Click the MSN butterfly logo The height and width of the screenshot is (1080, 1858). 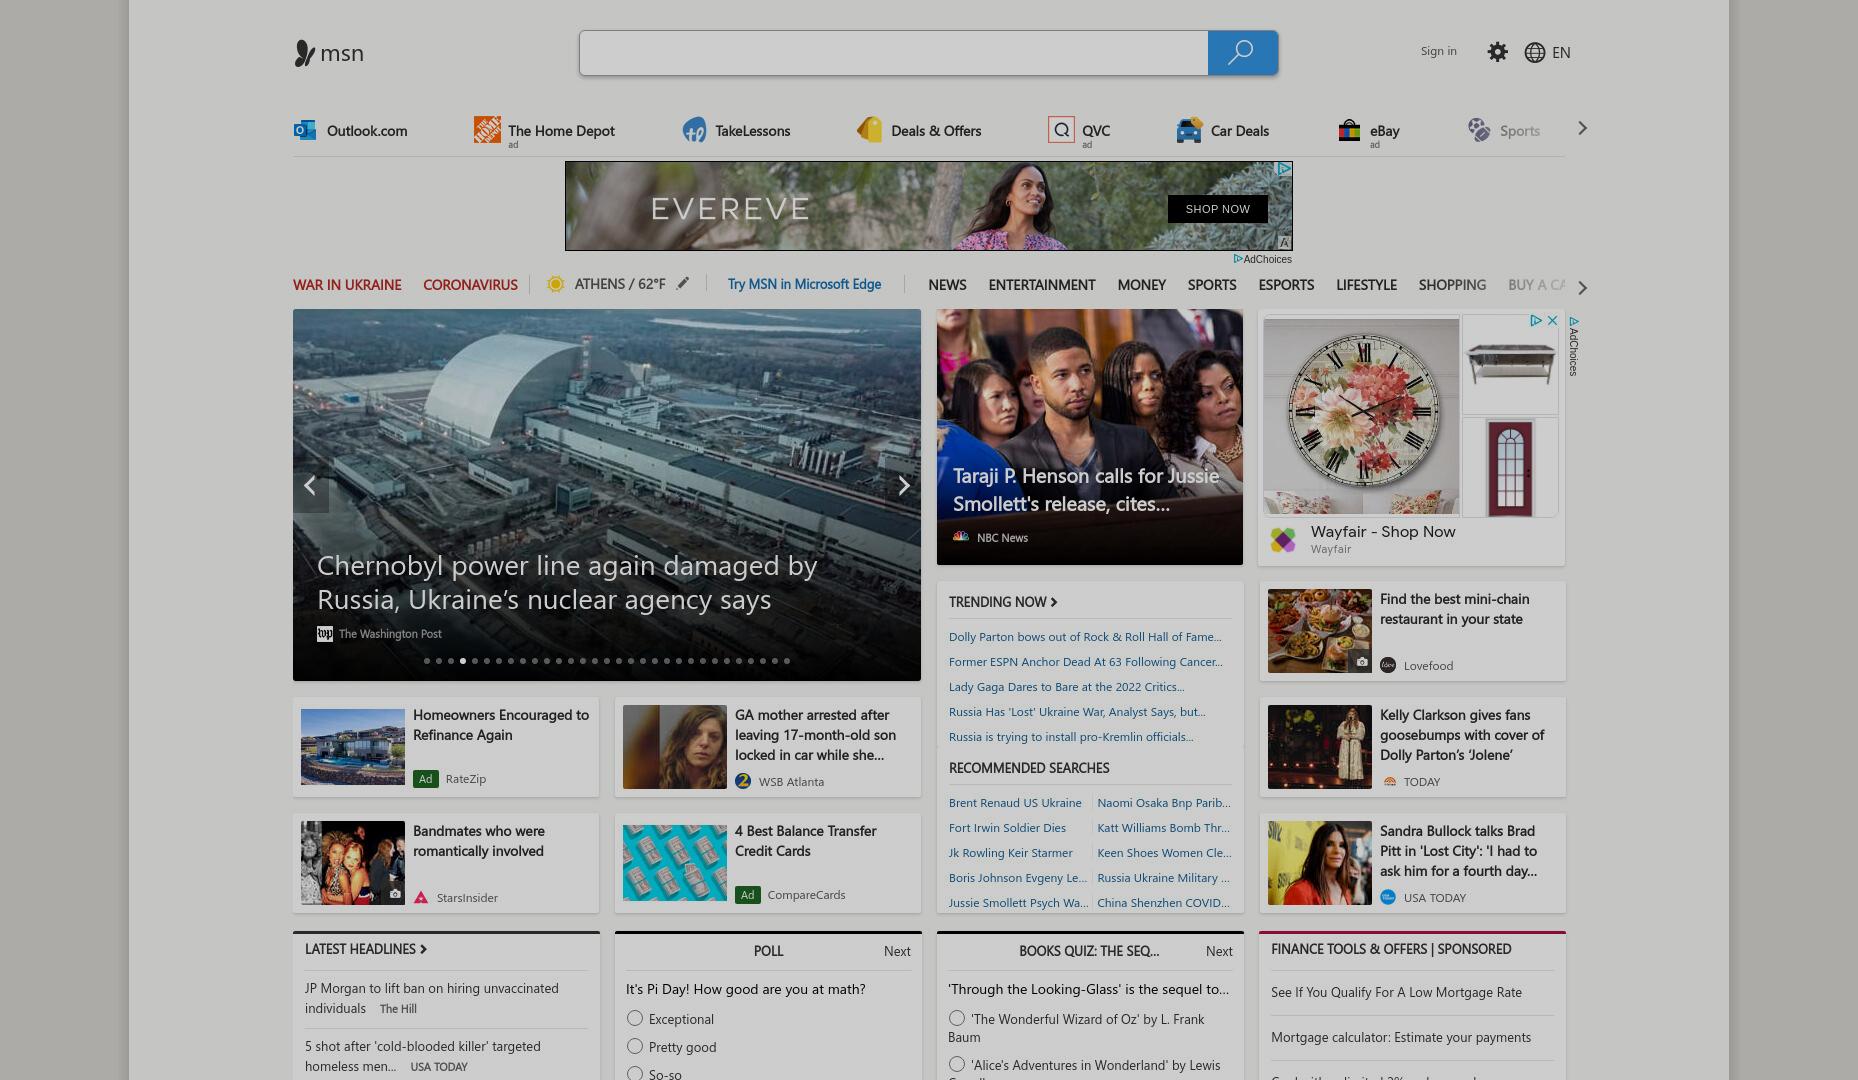point(304,53)
